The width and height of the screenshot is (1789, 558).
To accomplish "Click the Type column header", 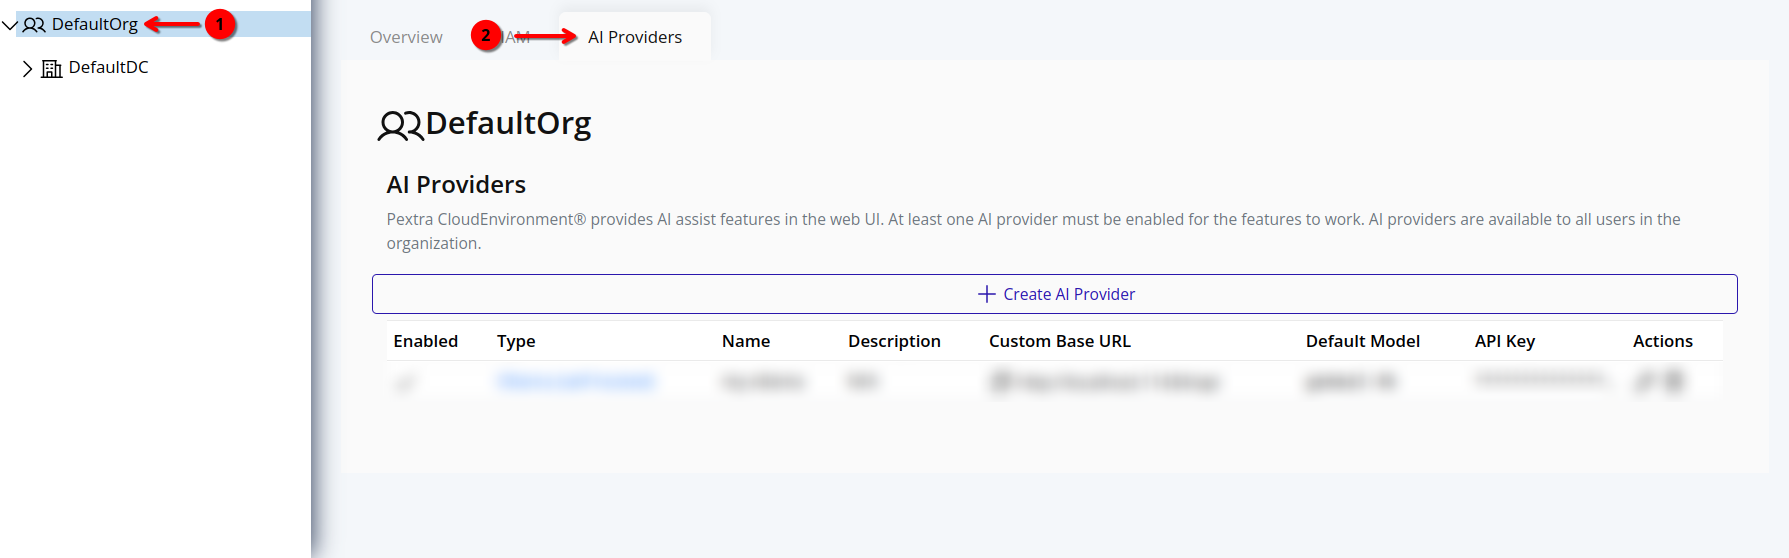I will click(516, 341).
